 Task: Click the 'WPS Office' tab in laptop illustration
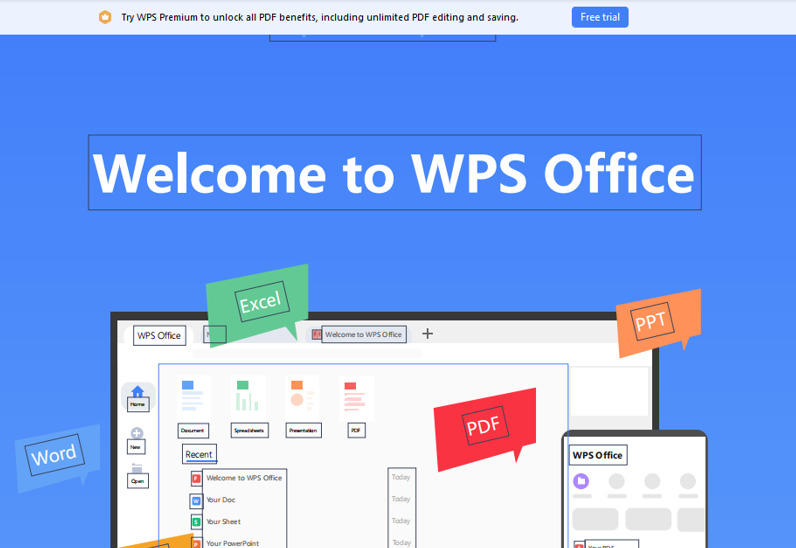(159, 336)
